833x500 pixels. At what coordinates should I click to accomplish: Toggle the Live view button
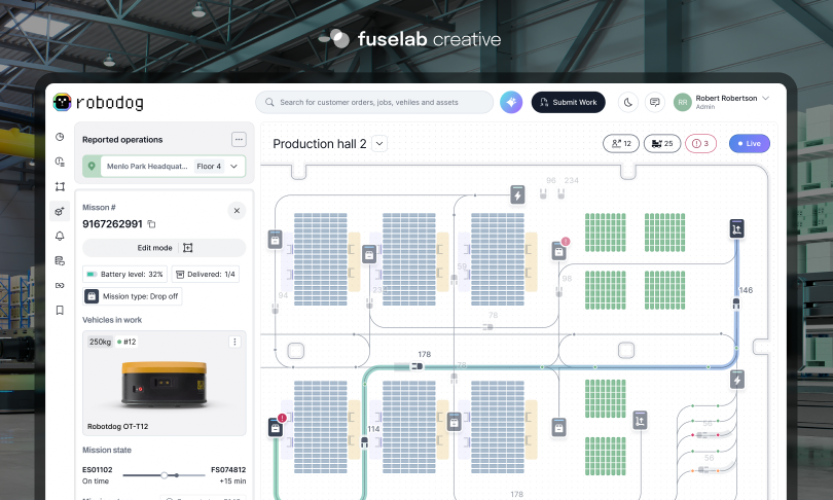(x=749, y=143)
